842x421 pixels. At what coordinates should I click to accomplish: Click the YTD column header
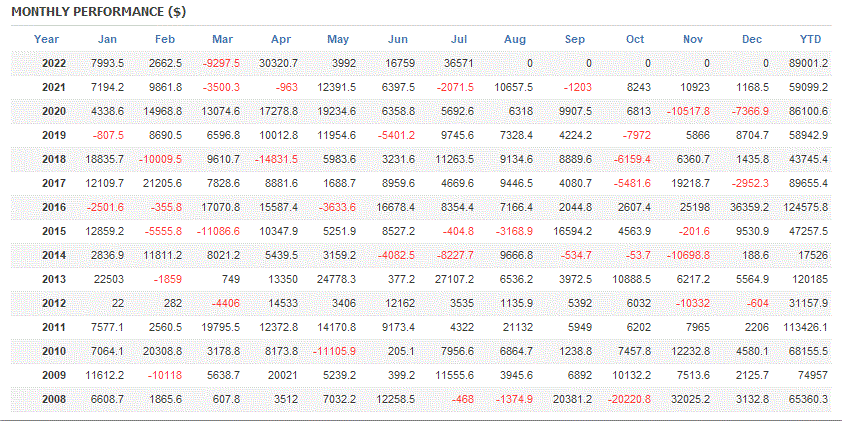click(x=810, y=39)
